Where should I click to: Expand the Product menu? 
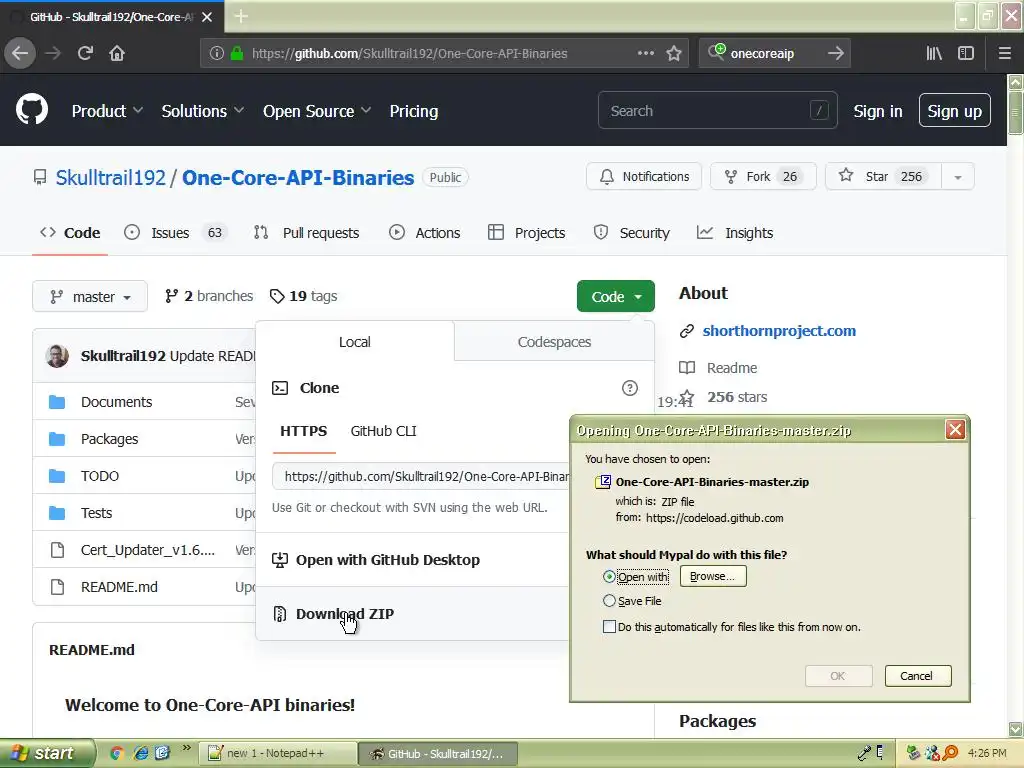pyautogui.click(x=107, y=111)
